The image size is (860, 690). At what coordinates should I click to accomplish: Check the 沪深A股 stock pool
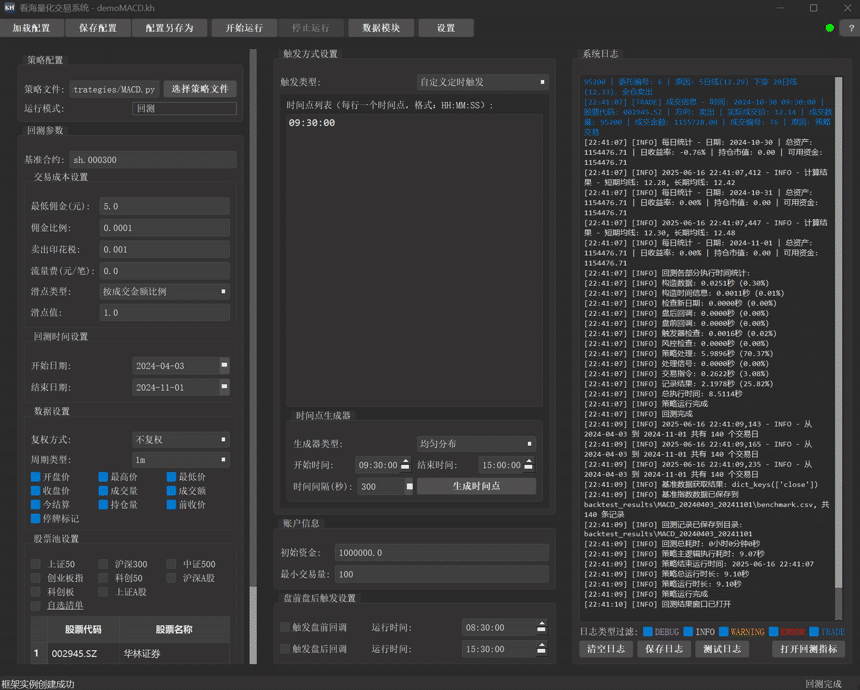click(171, 578)
